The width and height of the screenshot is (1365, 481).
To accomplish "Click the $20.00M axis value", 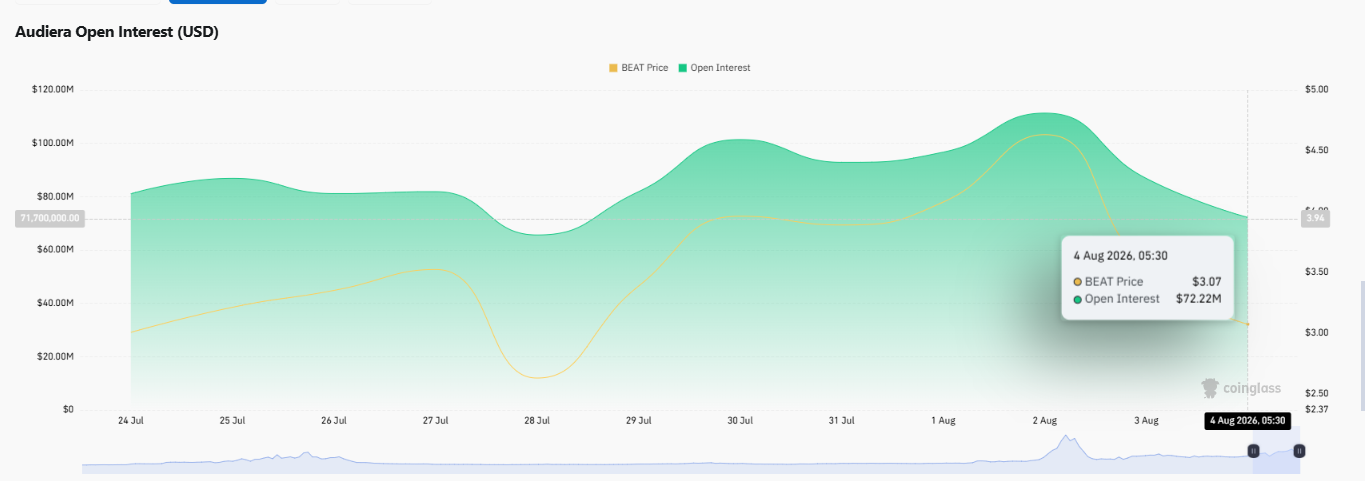I will click(55, 357).
